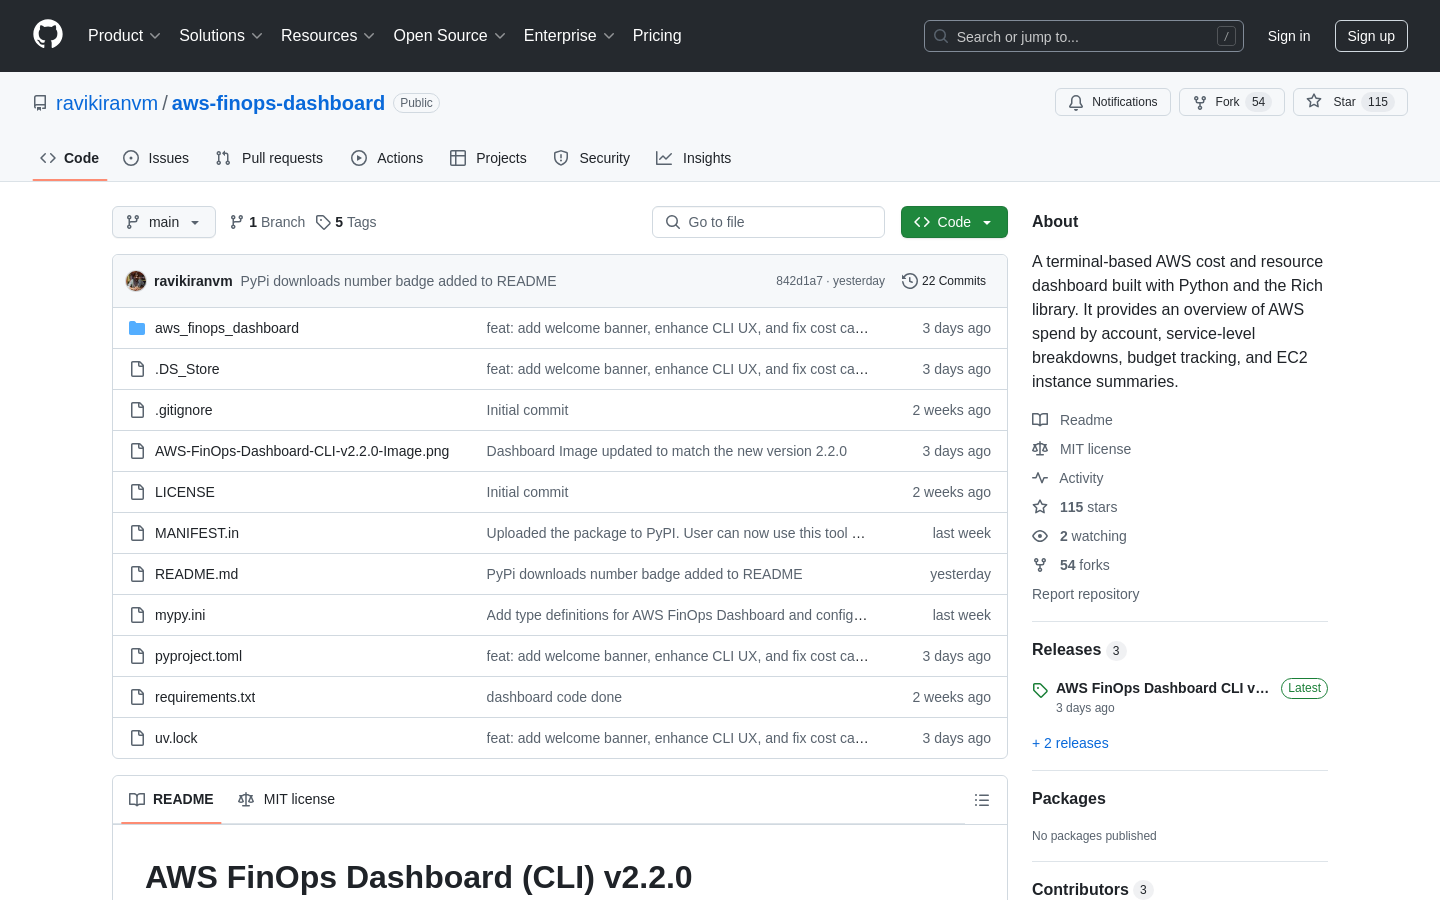Open 'Dashboard Image updated' commit message
Image resolution: width=1440 pixels, height=900 pixels.
(667, 451)
